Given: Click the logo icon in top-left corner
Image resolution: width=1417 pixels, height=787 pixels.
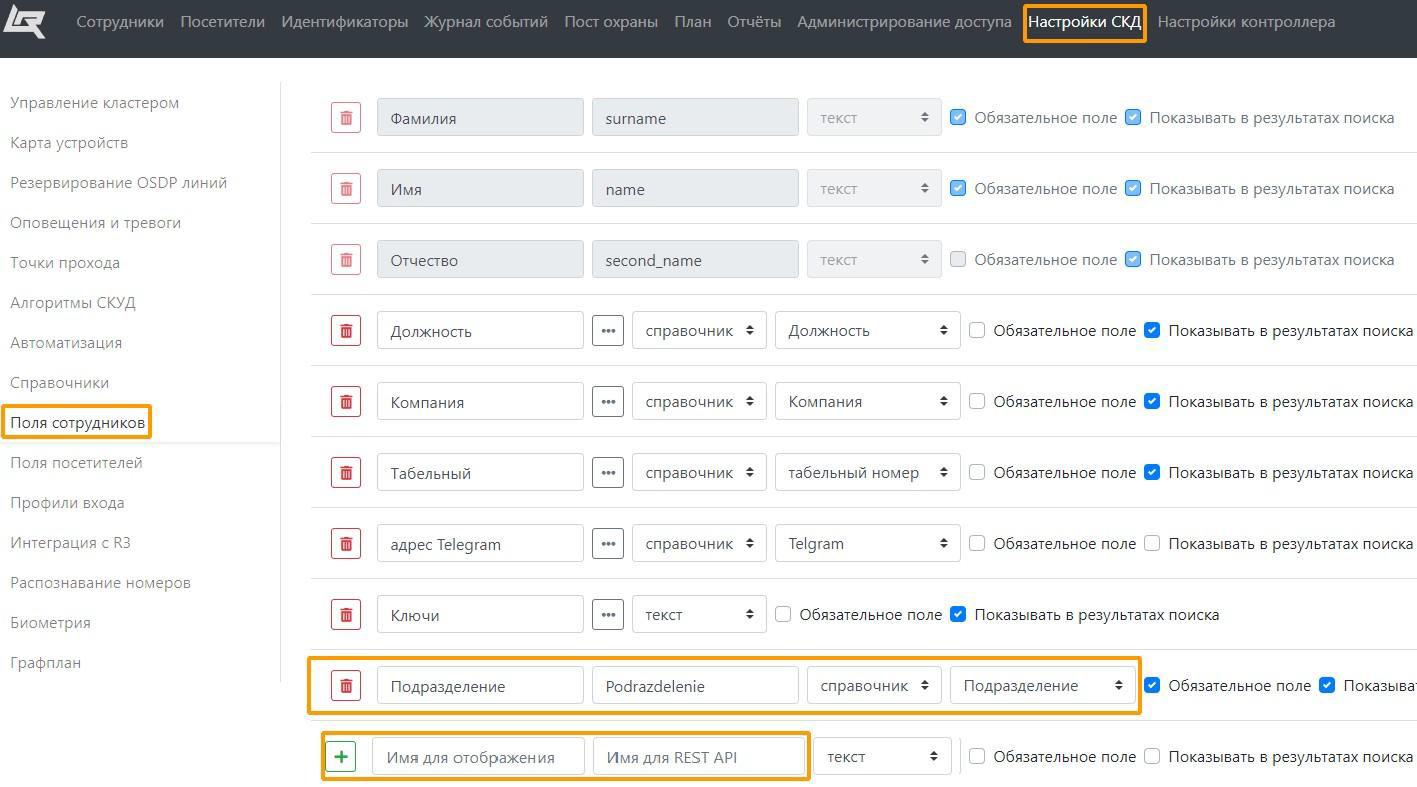Looking at the screenshot, I should point(24,21).
